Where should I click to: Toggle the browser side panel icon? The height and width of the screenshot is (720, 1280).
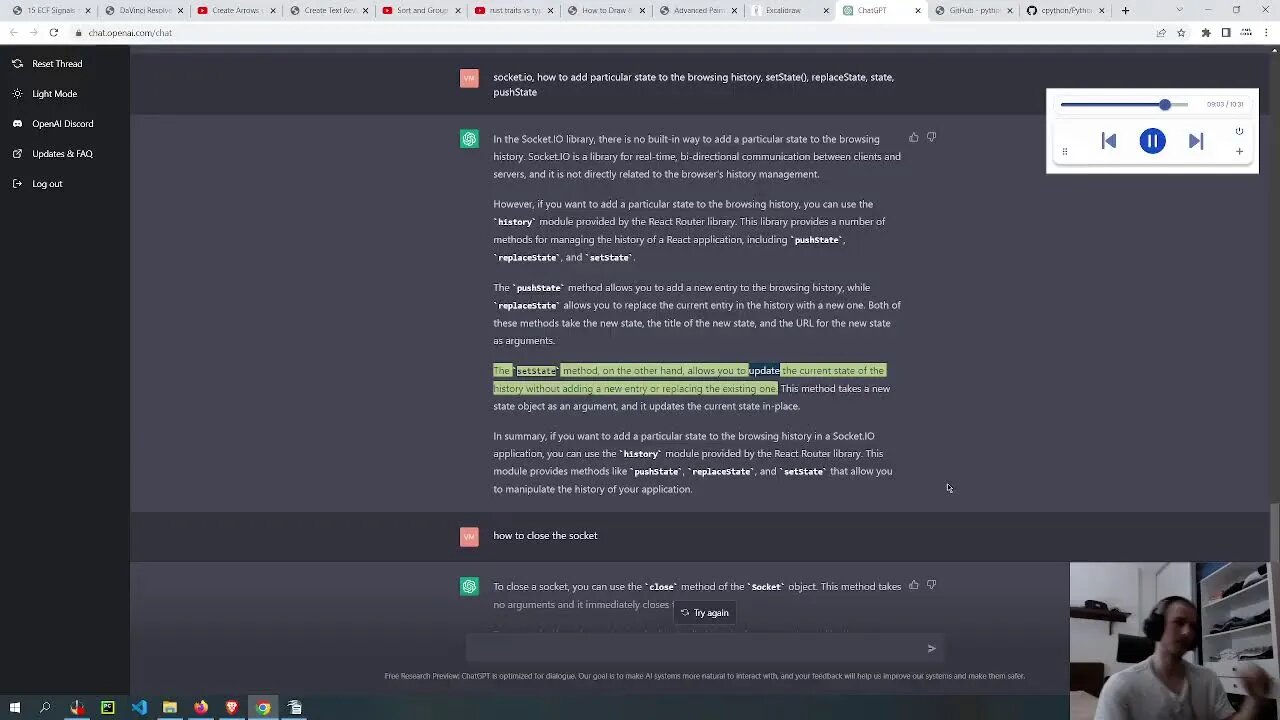[1226, 32]
